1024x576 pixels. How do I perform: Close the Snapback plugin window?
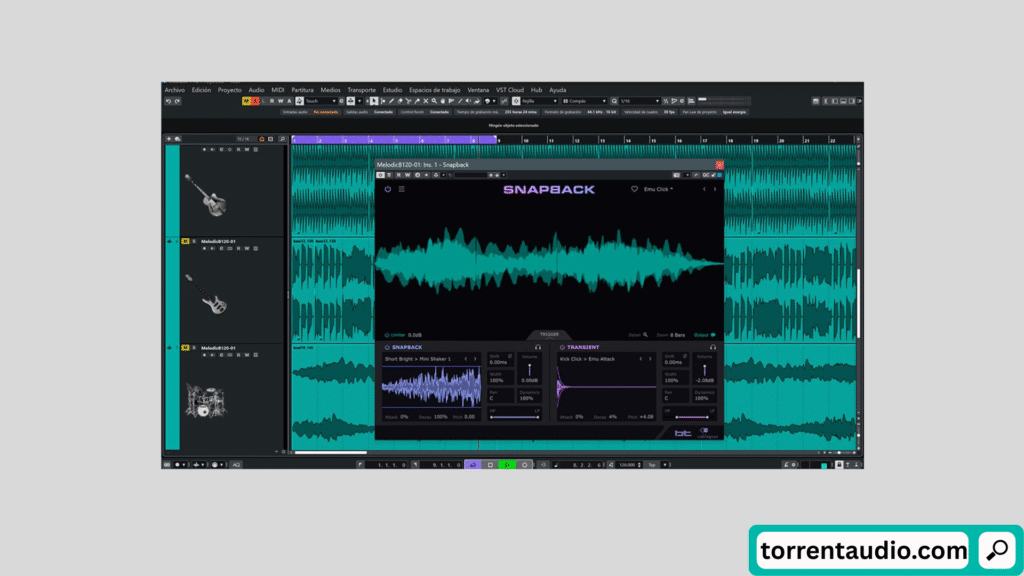(x=719, y=165)
